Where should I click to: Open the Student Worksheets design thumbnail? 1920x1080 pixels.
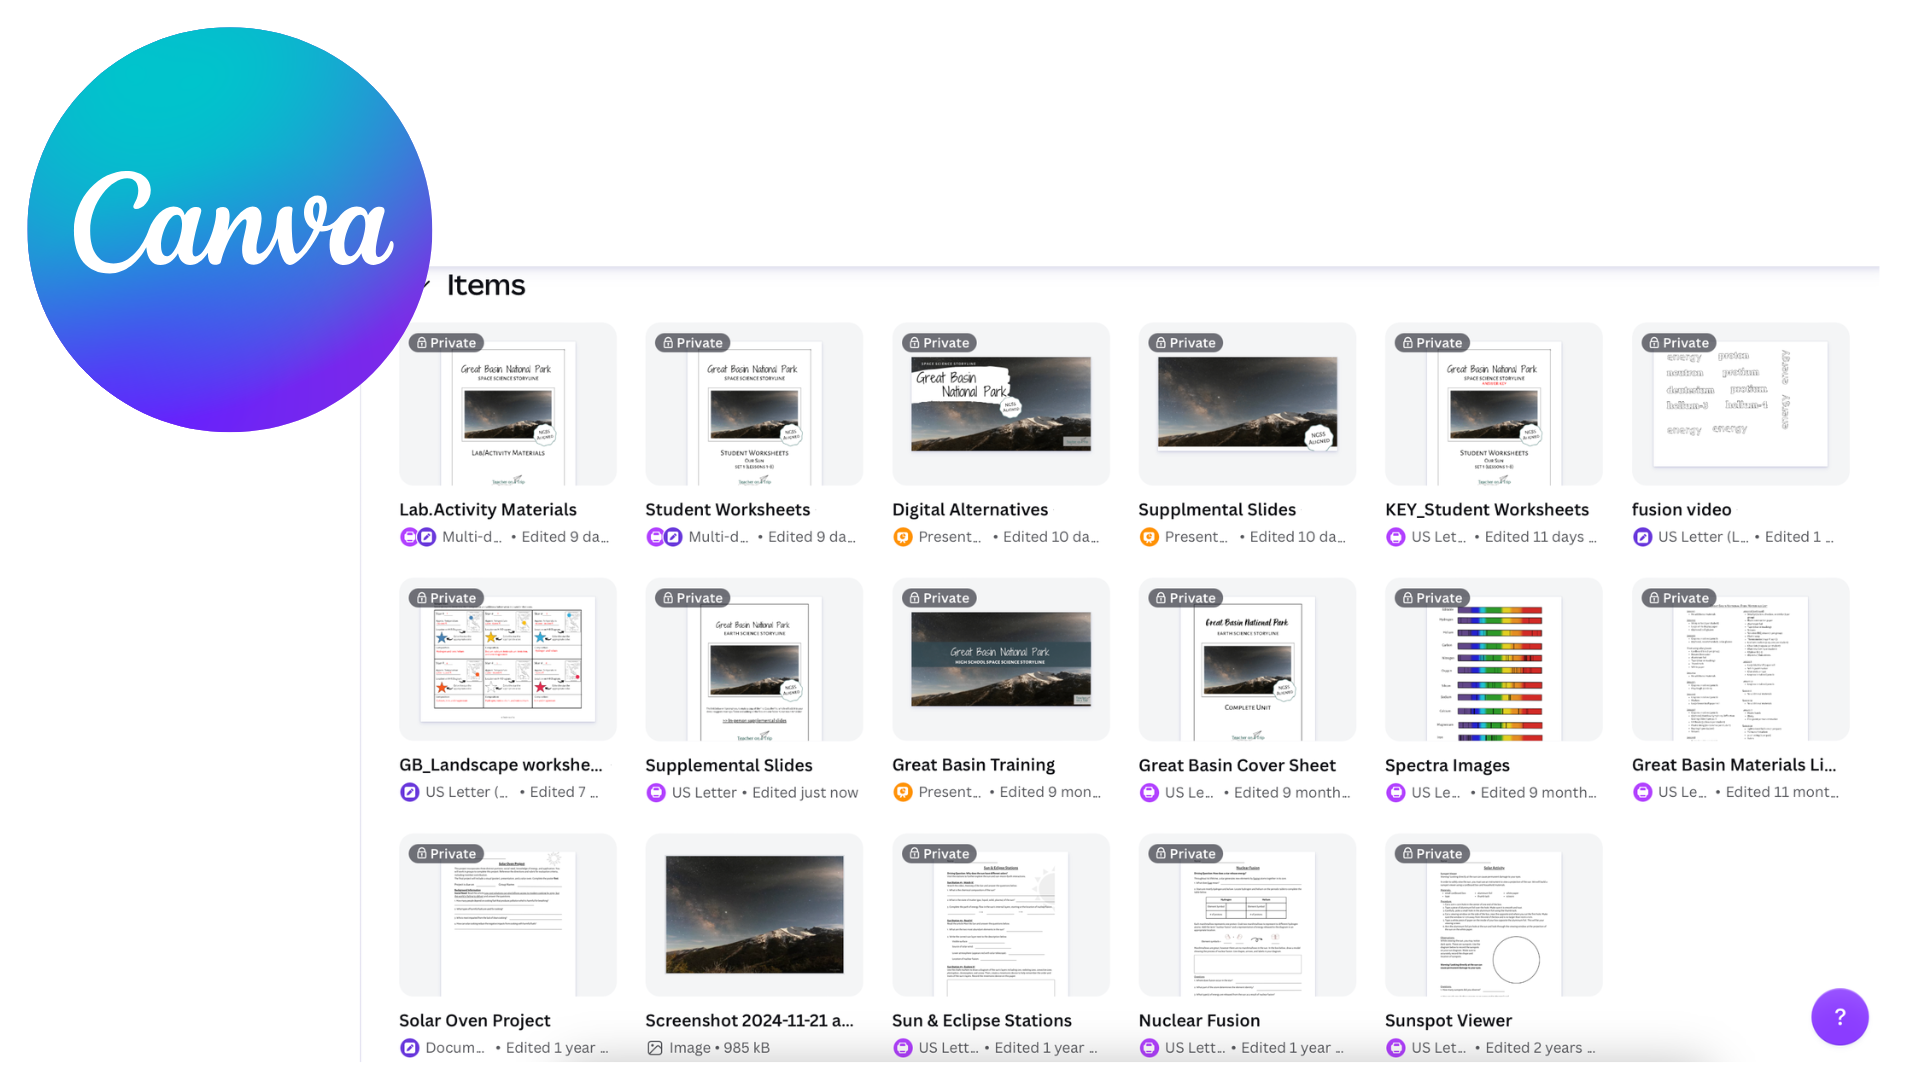click(x=754, y=404)
